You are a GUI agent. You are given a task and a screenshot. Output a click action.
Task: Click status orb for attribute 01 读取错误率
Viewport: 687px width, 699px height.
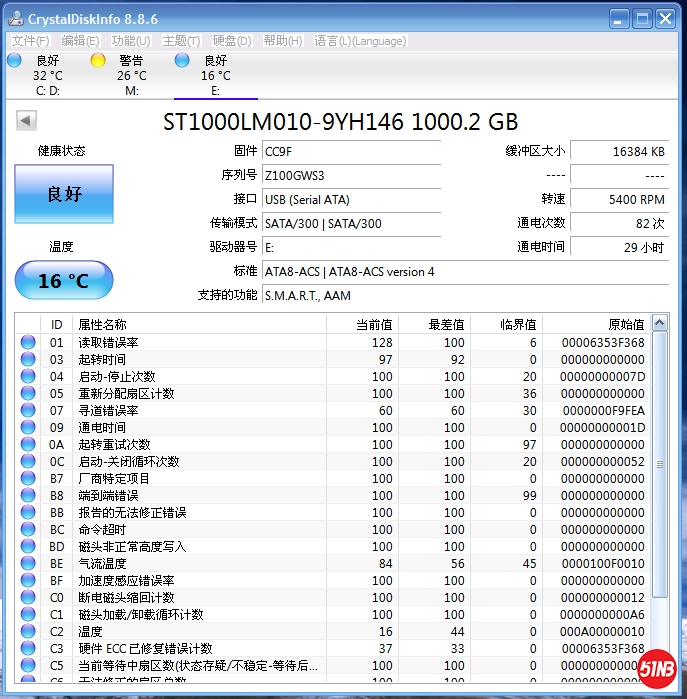click(28, 343)
